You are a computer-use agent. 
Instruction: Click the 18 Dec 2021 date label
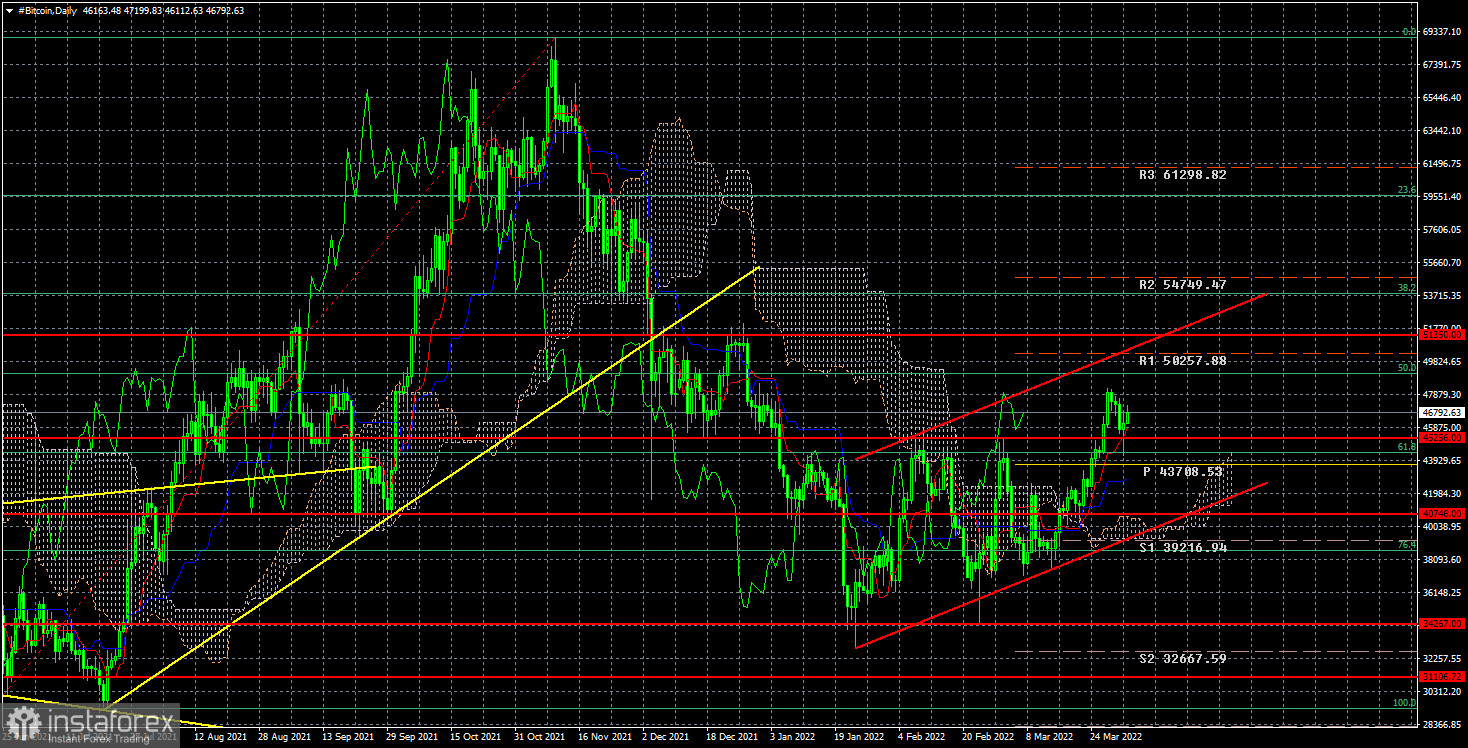731,737
